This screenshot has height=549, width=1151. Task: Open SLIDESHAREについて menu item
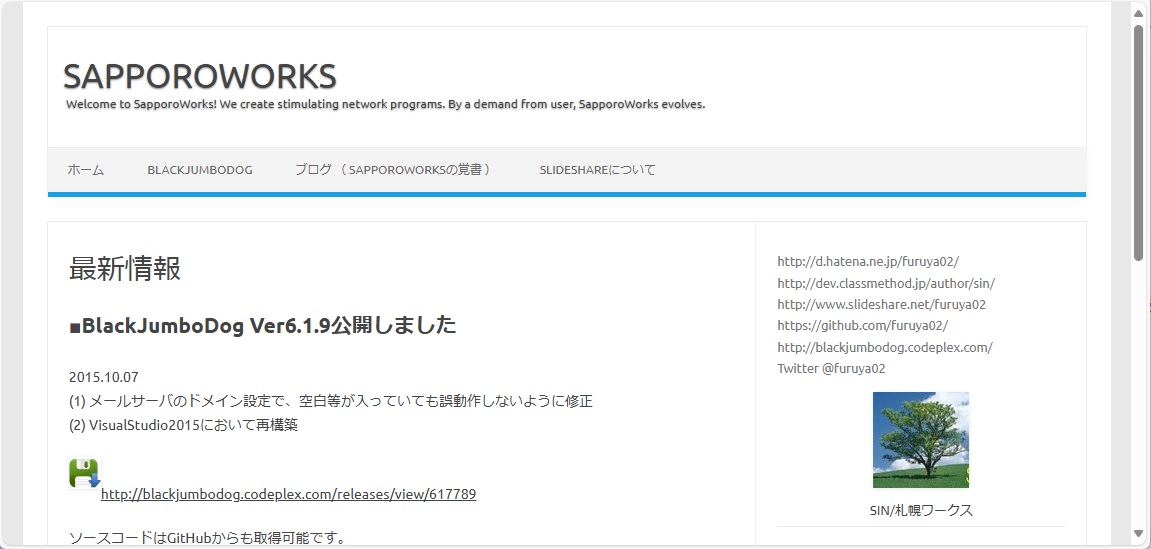(598, 170)
